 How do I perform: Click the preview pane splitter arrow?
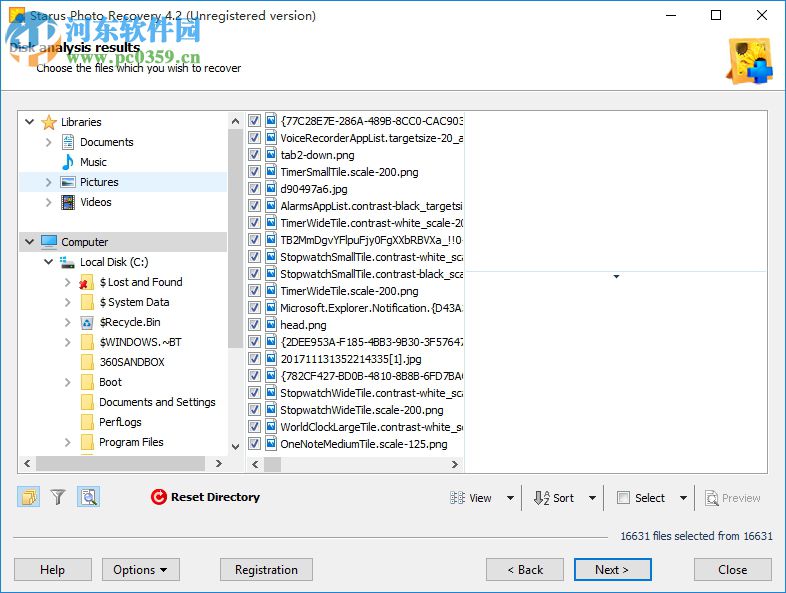(616, 276)
